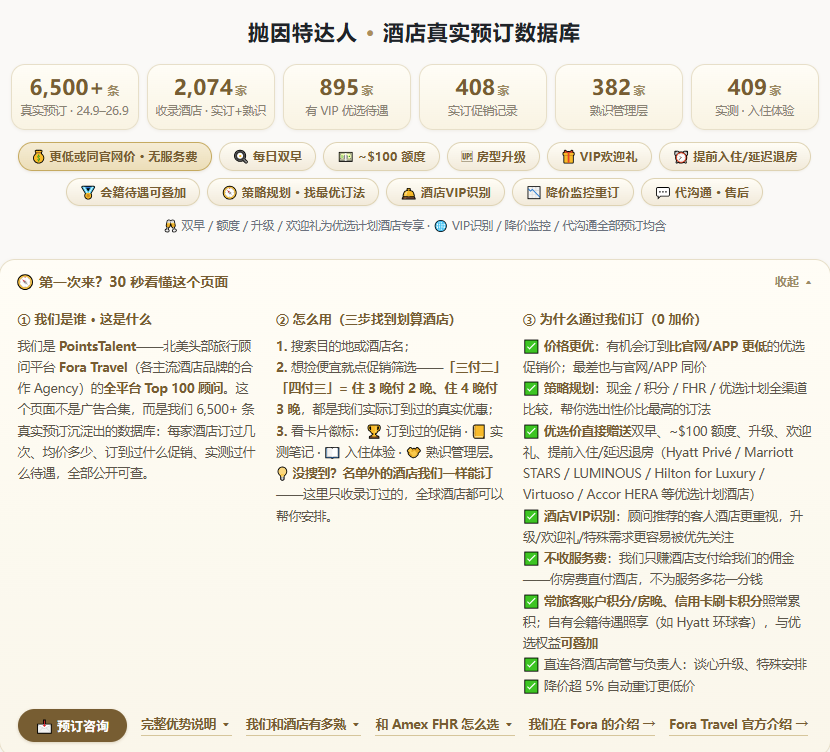Click the 2,074 家 收录酒店 stat card

tap(211, 97)
